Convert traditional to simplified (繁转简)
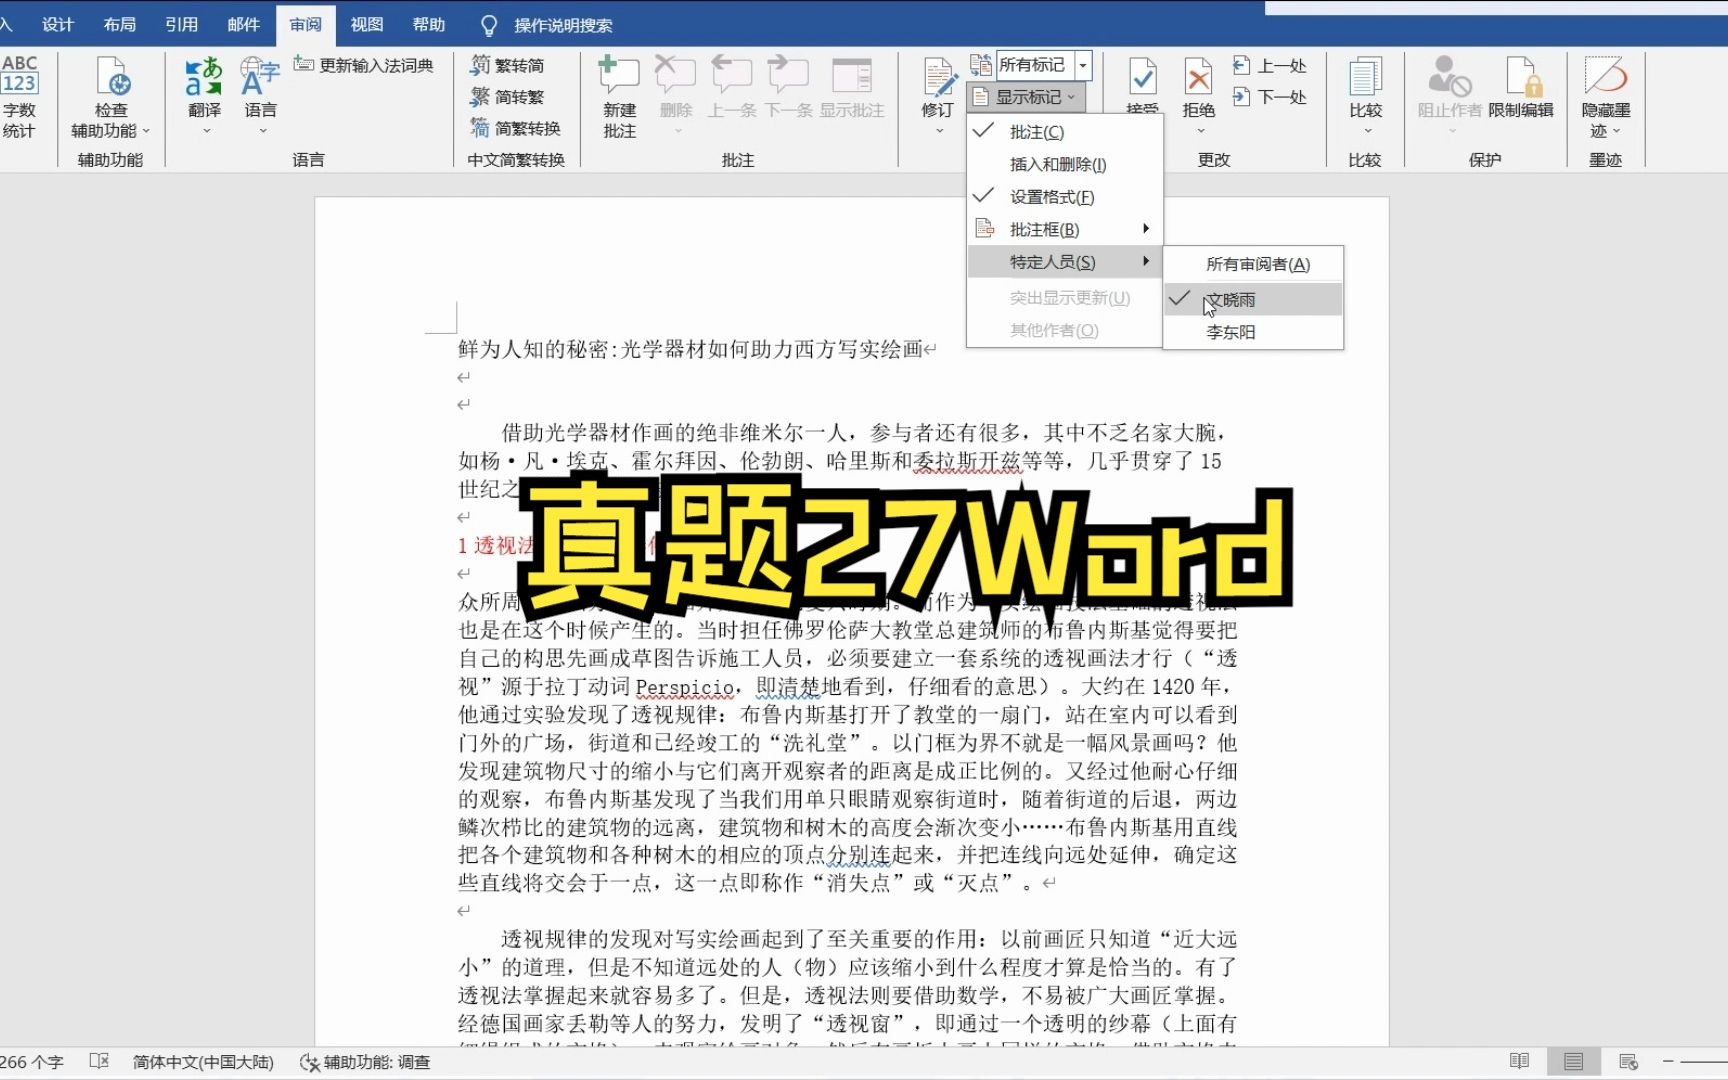Screen dimensions: 1728x1080 click(x=508, y=65)
